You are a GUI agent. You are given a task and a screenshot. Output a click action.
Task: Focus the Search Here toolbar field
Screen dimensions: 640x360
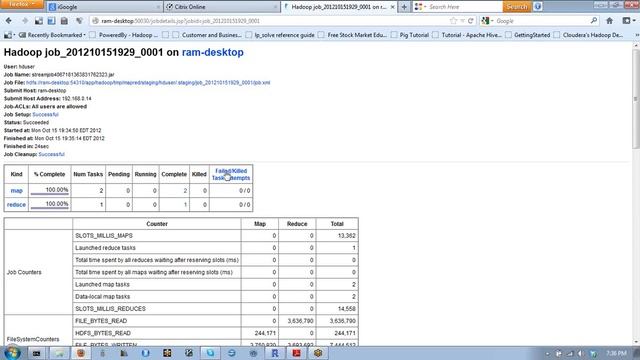tap(464, 7)
